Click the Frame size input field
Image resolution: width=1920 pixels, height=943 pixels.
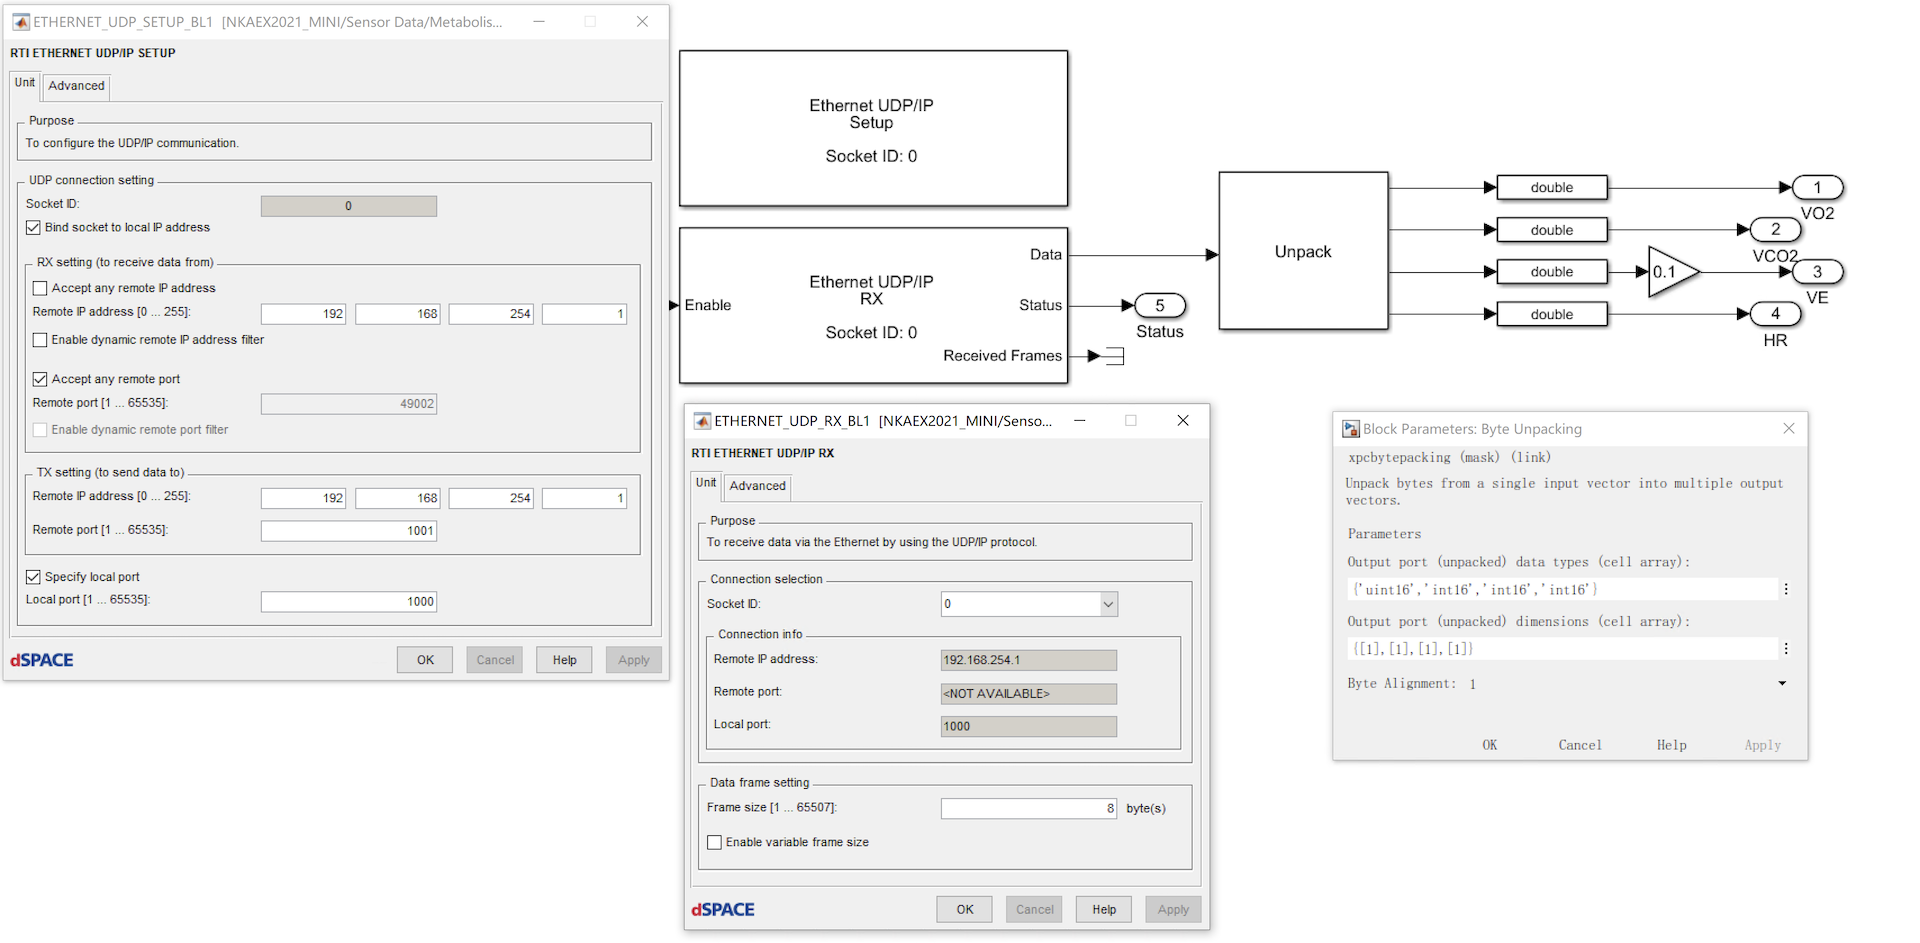tap(1029, 808)
